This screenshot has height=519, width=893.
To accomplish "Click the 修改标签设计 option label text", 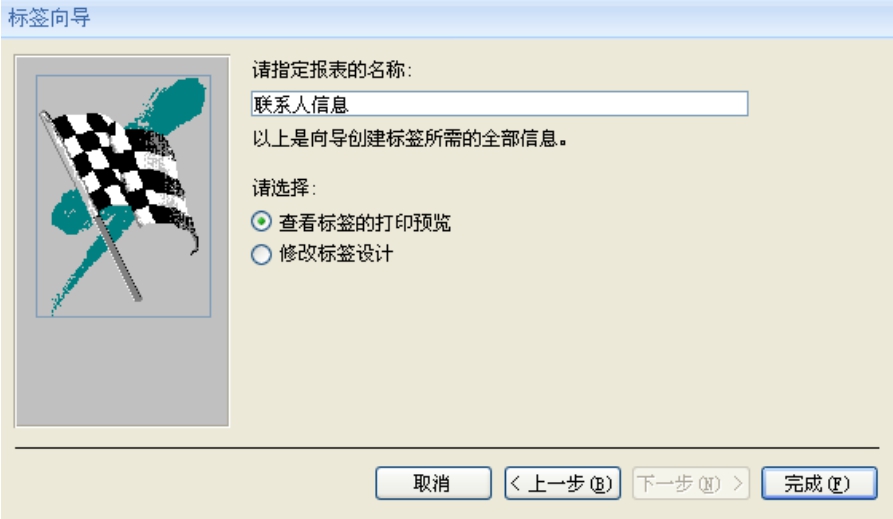I will pyautogui.click(x=336, y=254).
